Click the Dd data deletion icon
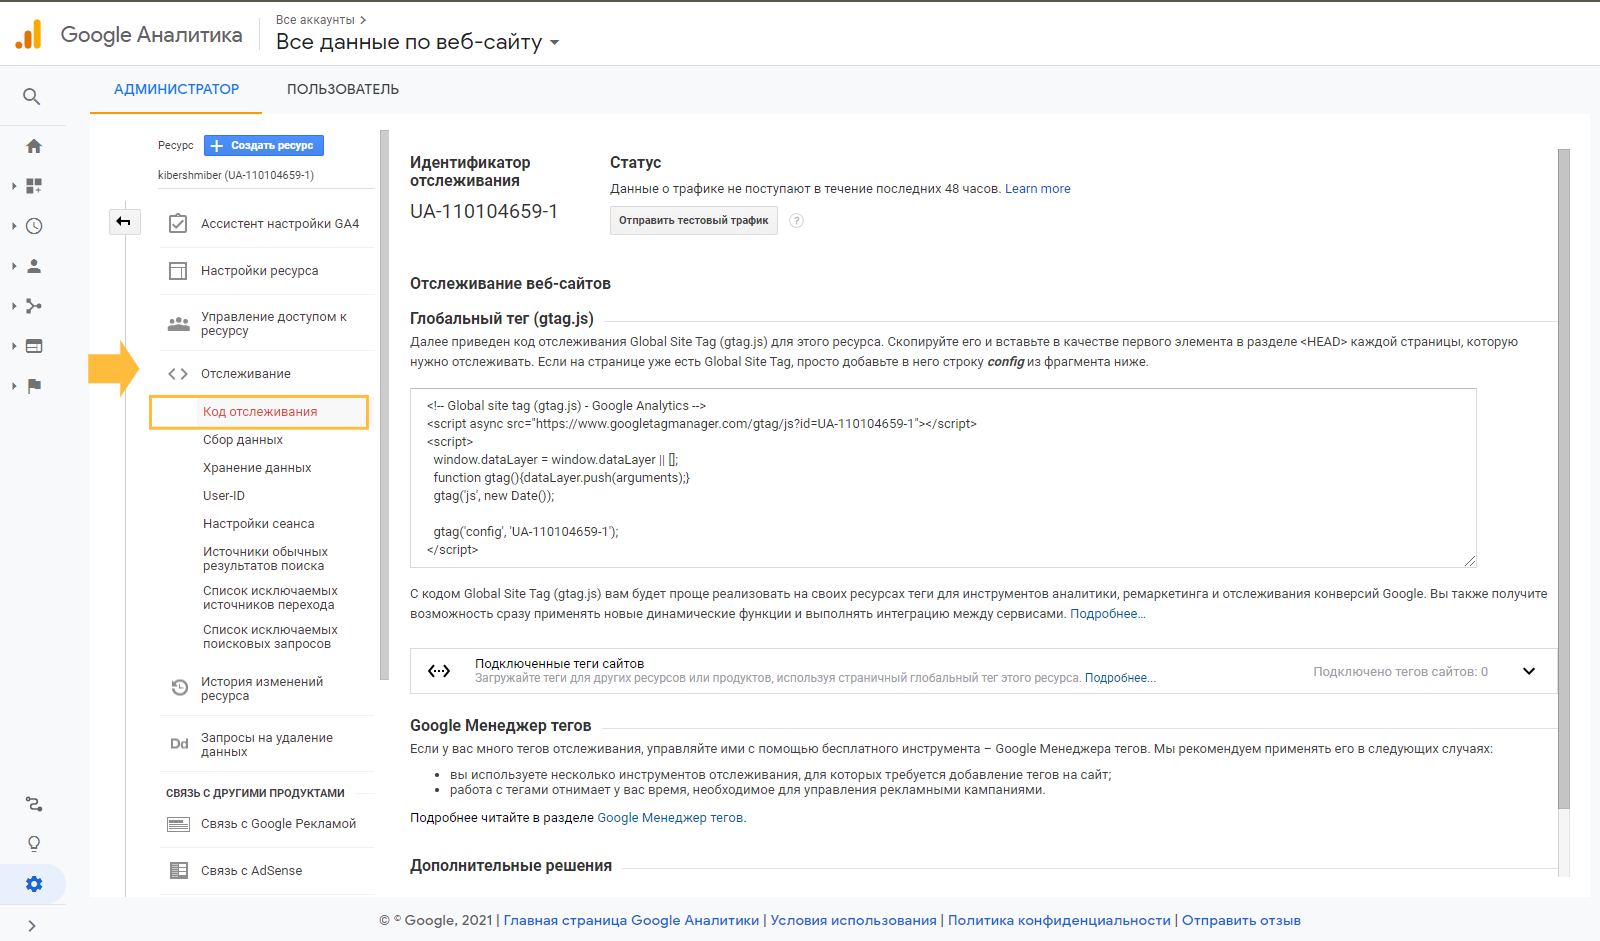Screen dimensions: 1600x941 pos(179,744)
